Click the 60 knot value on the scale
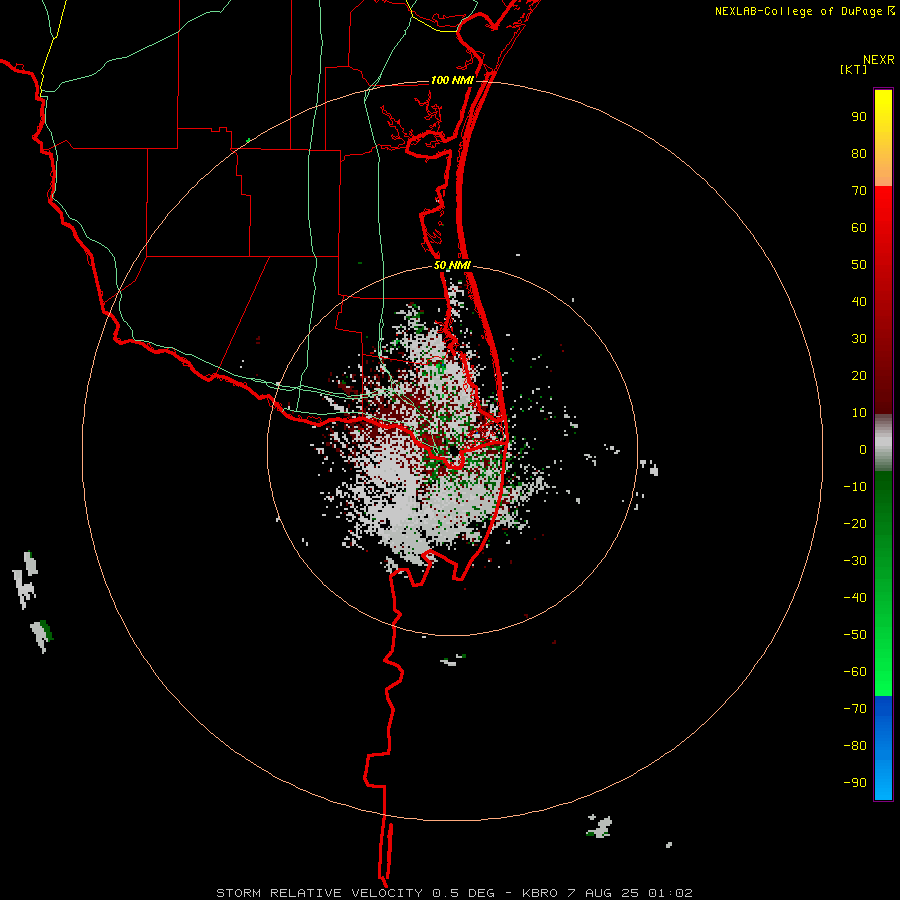This screenshot has width=900, height=900. (859, 227)
